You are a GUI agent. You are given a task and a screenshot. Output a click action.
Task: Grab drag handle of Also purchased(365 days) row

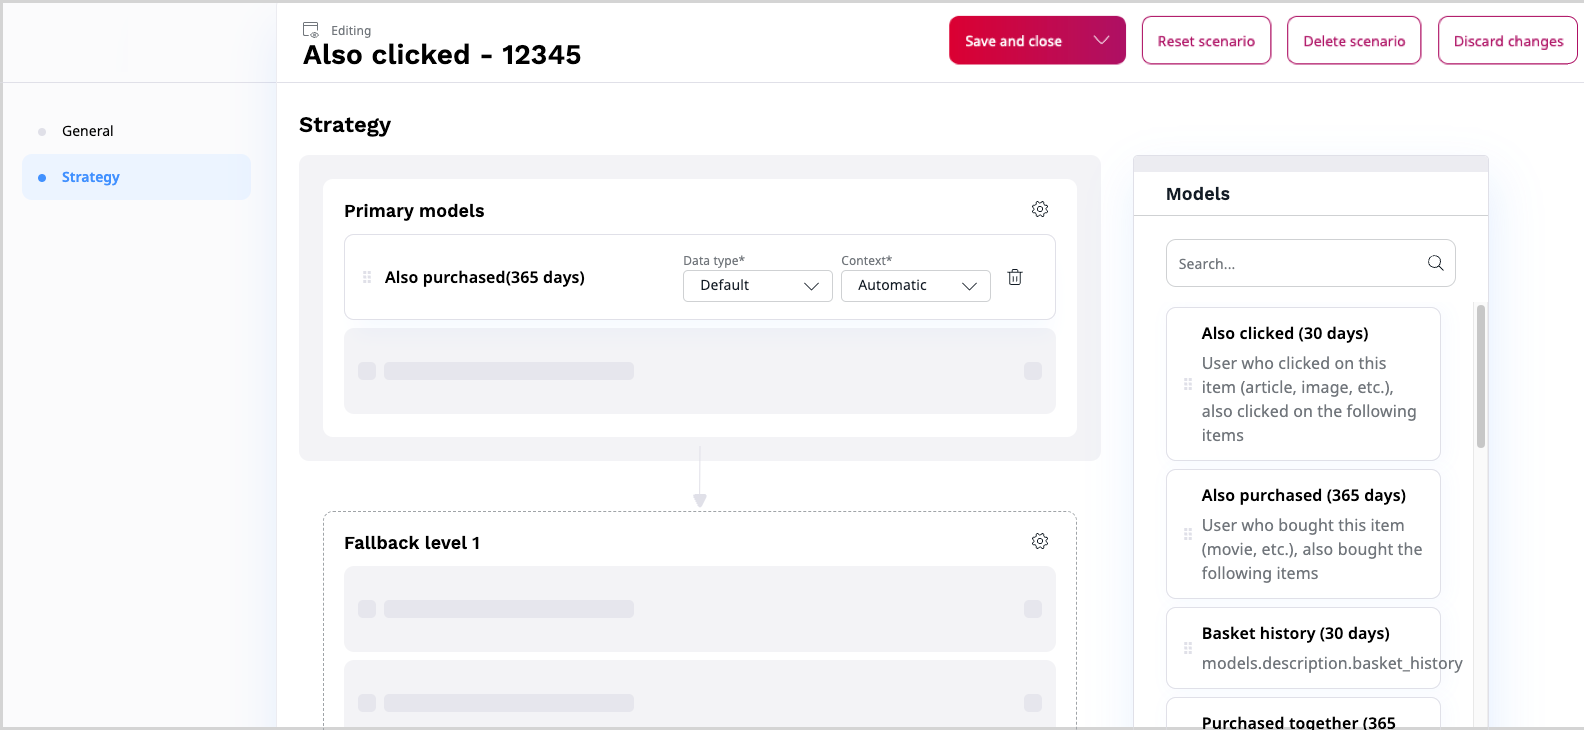(x=367, y=277)
